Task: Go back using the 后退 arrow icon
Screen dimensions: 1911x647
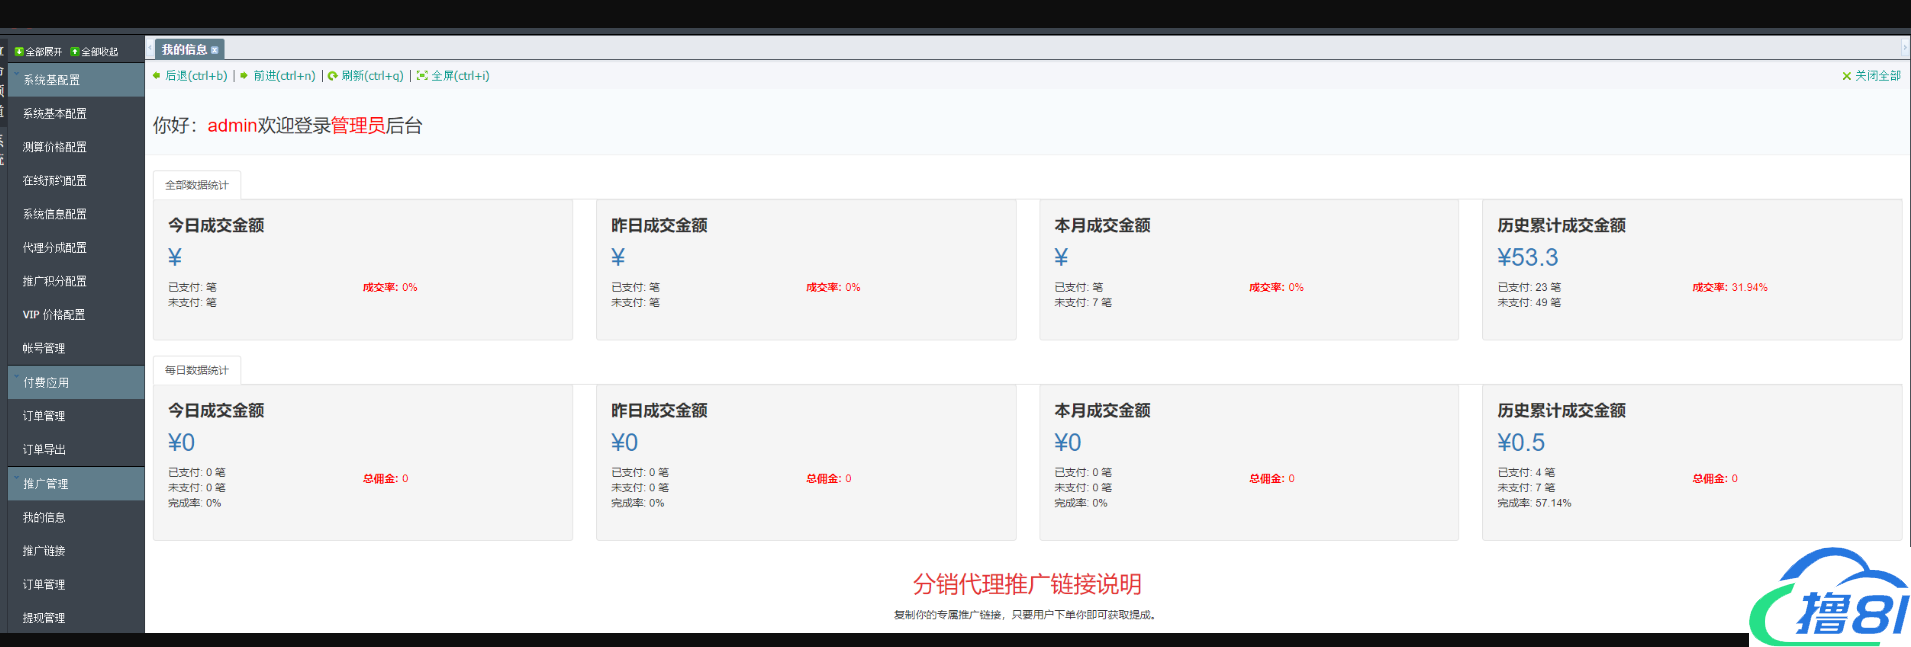Action: (157, 76)
